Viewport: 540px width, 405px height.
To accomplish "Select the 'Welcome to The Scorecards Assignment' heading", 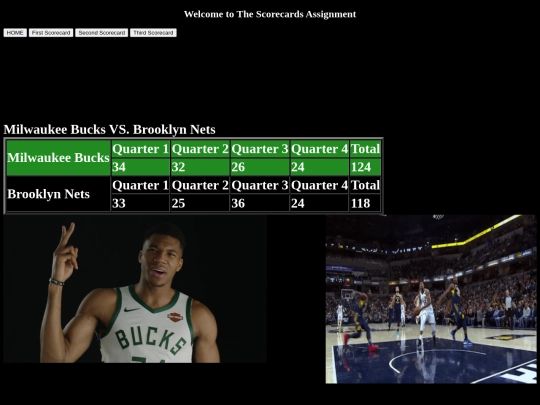I will [x=270, y=14].
